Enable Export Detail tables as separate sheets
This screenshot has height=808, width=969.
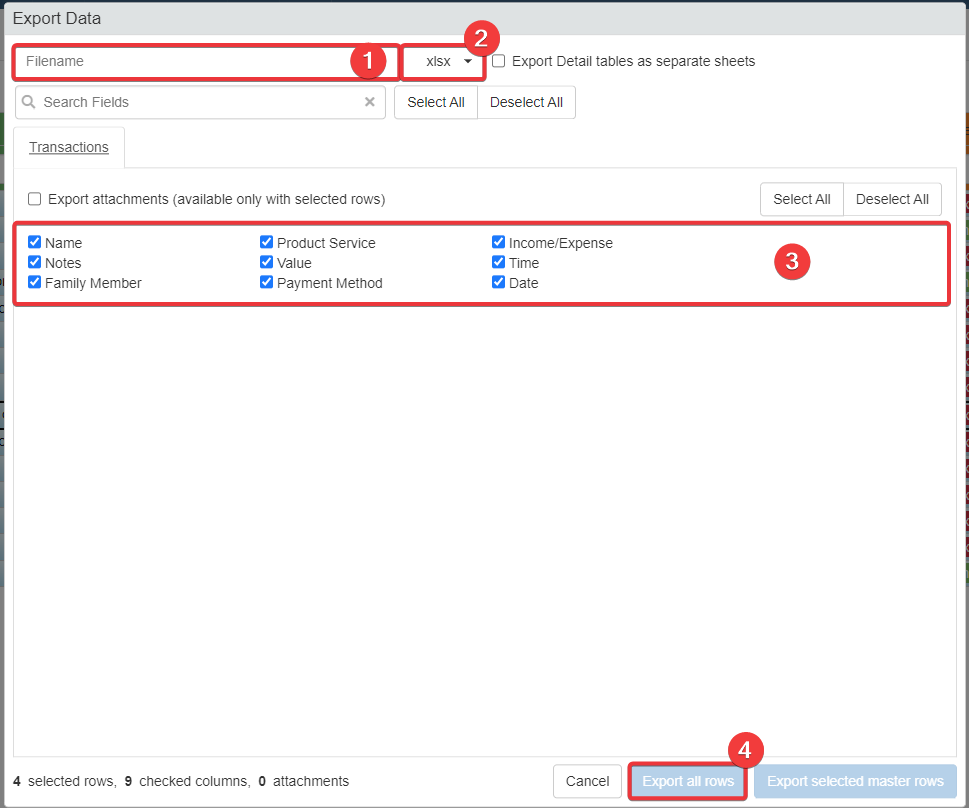pos(499,61)
